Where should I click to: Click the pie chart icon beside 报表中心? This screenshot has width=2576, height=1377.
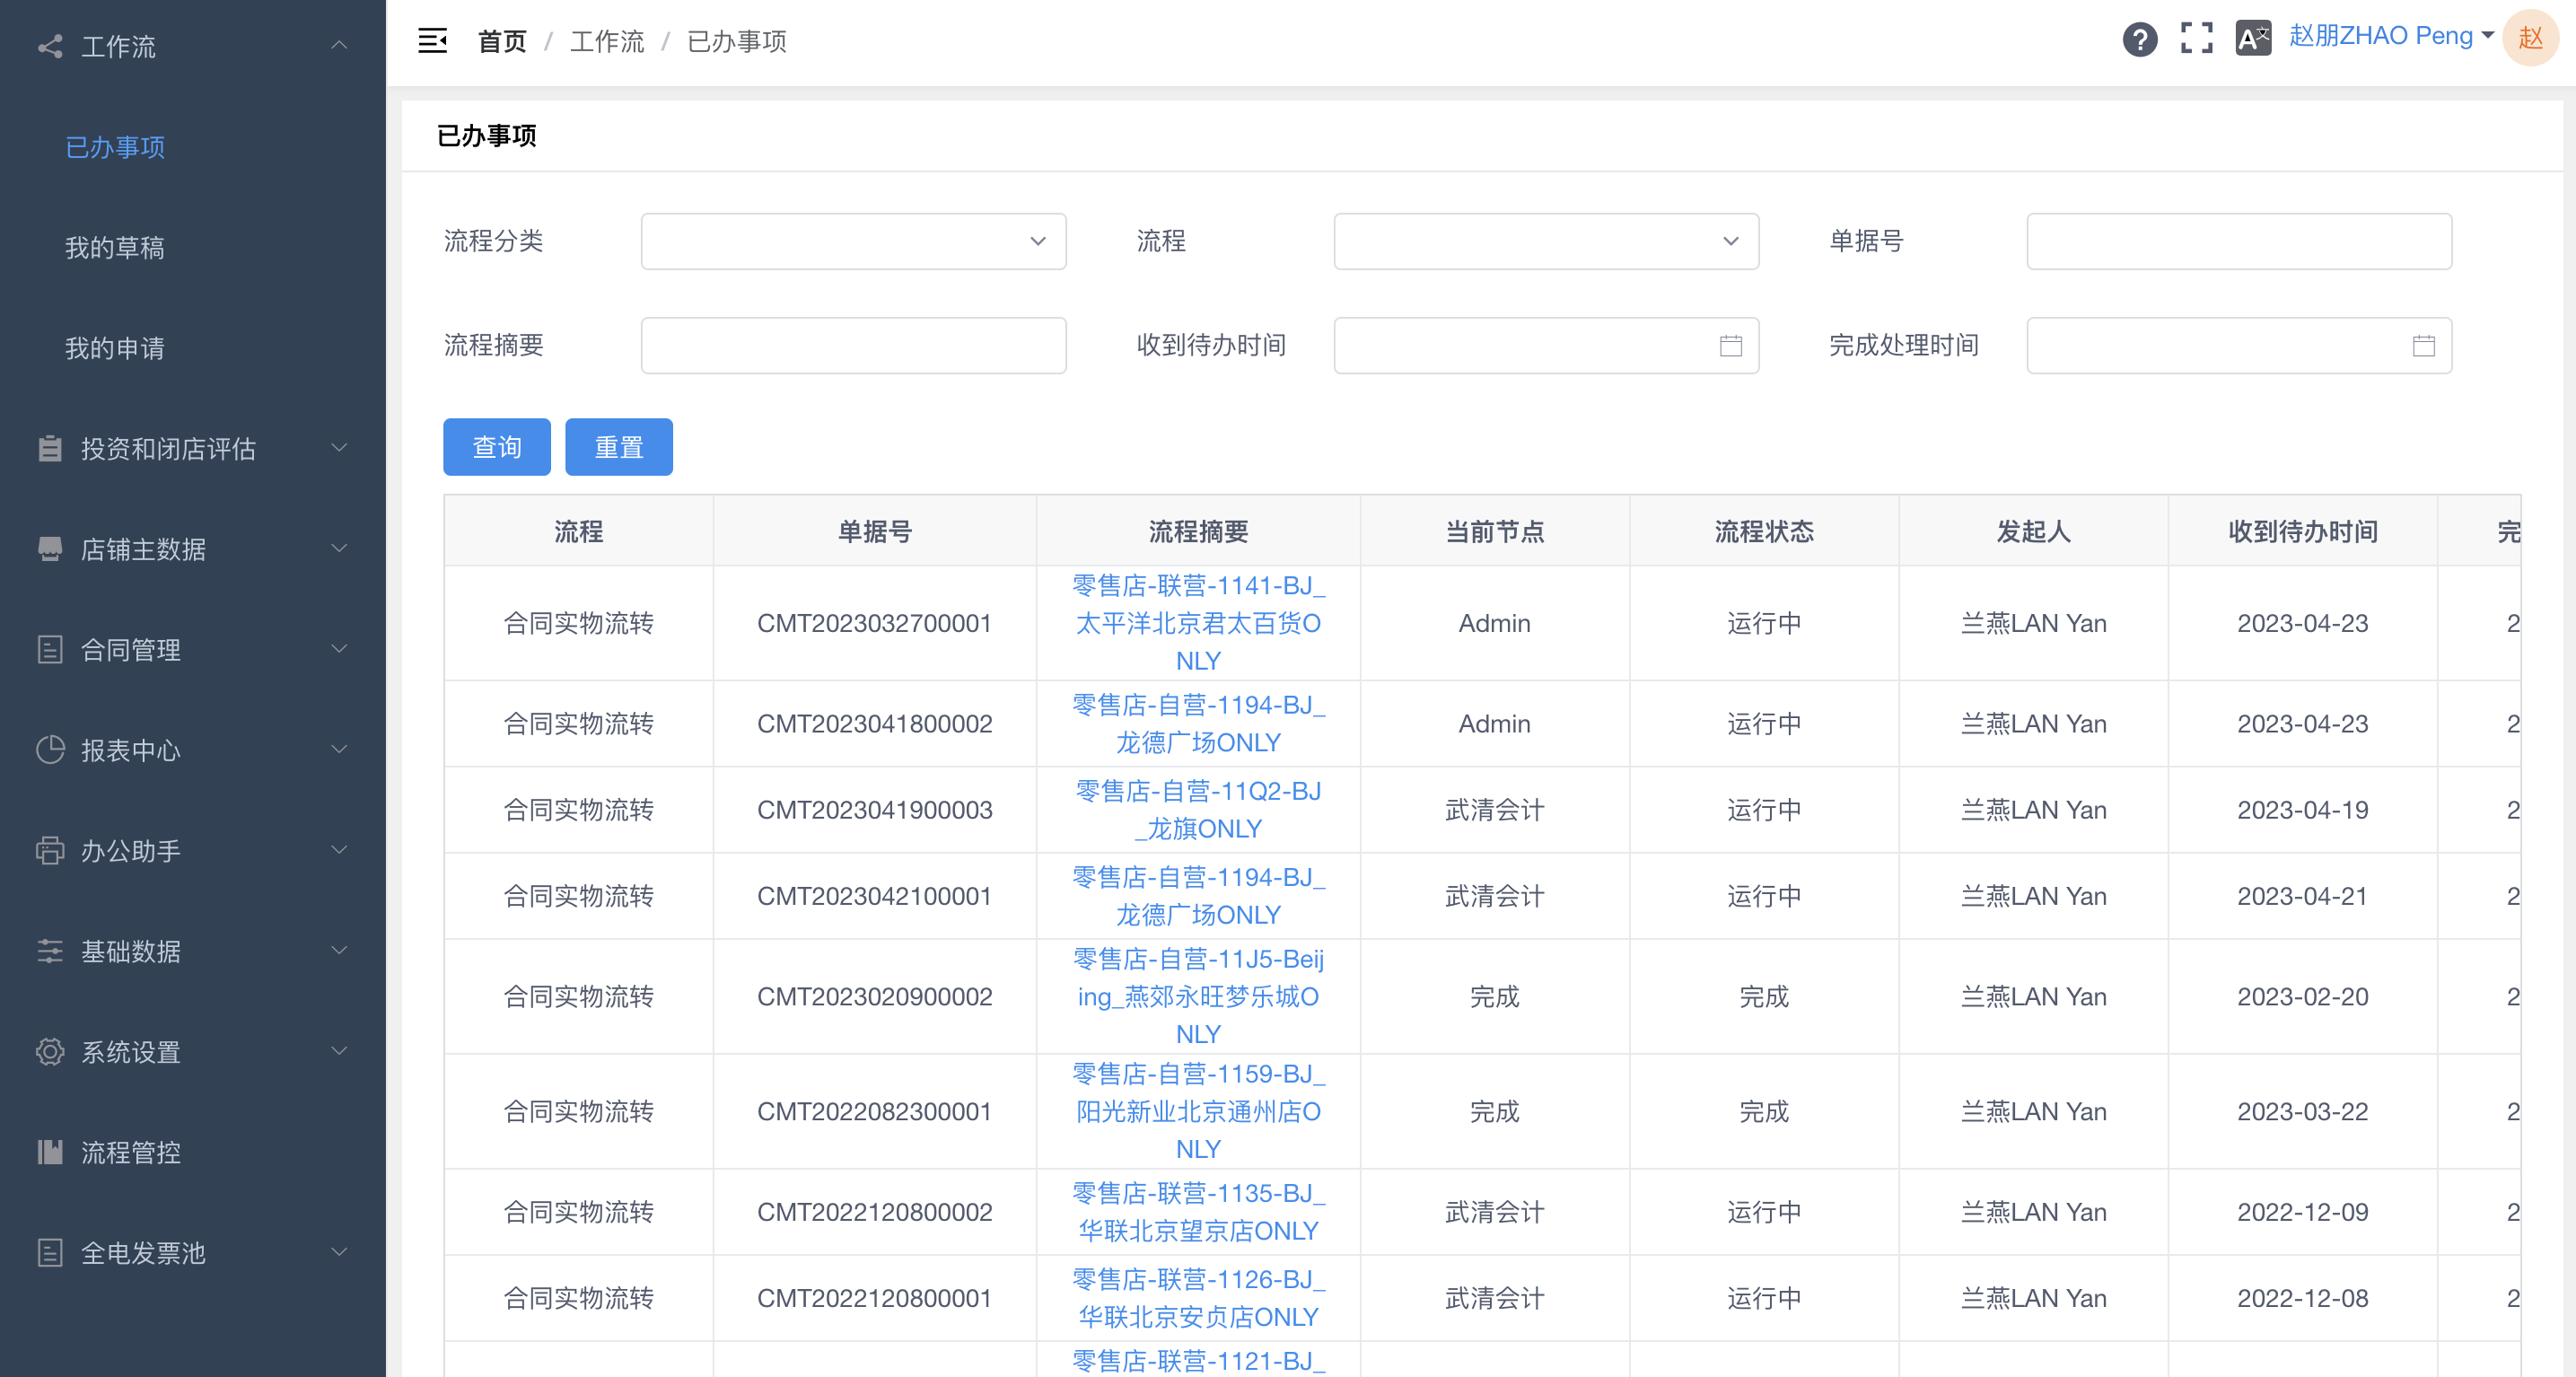pyautogui.click(x=50, y=750)
